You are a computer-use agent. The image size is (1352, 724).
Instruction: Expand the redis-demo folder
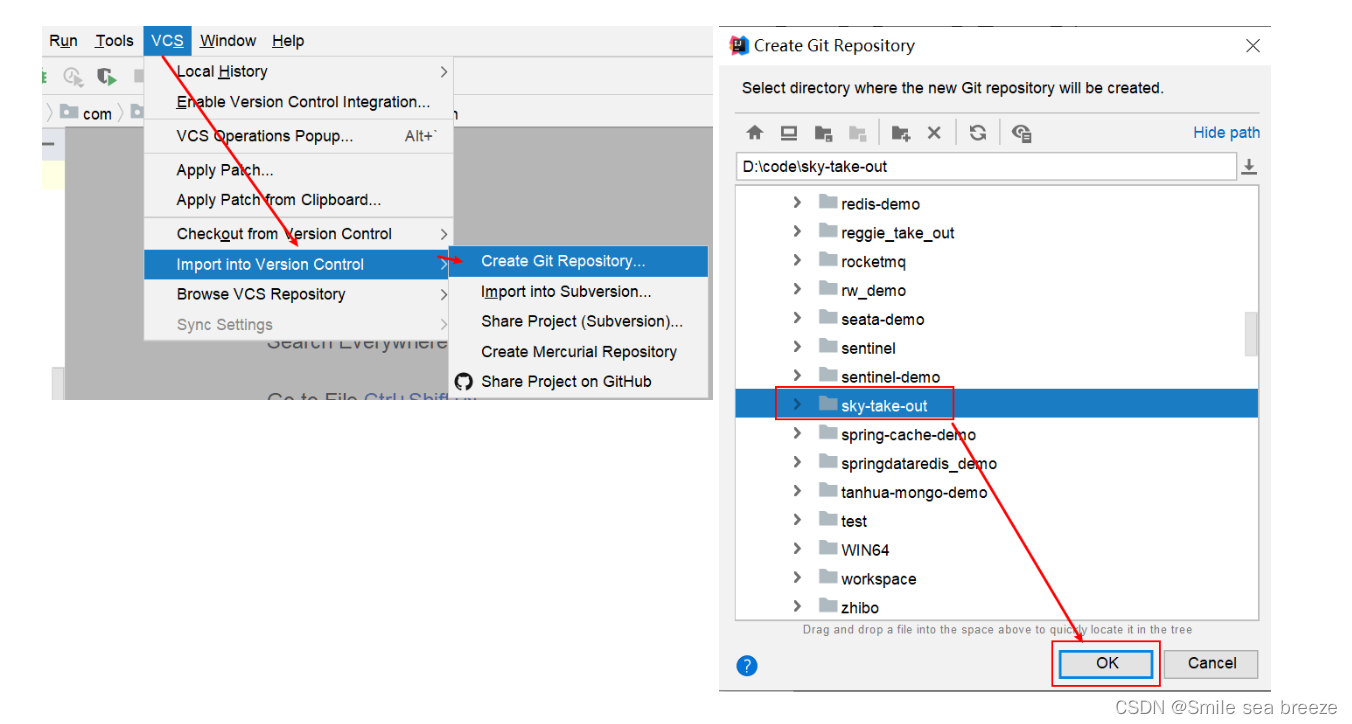pos(797,203)
